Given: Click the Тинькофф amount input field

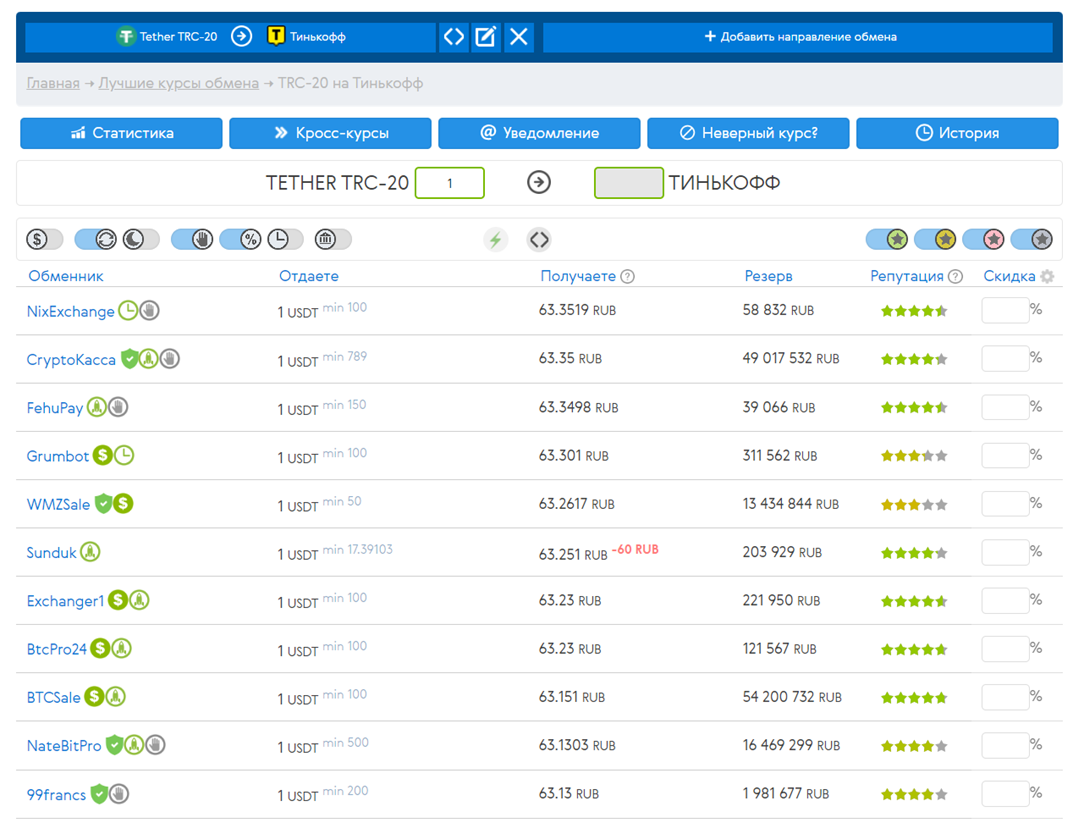Looking at the screenshot, I should pos(628,183).
